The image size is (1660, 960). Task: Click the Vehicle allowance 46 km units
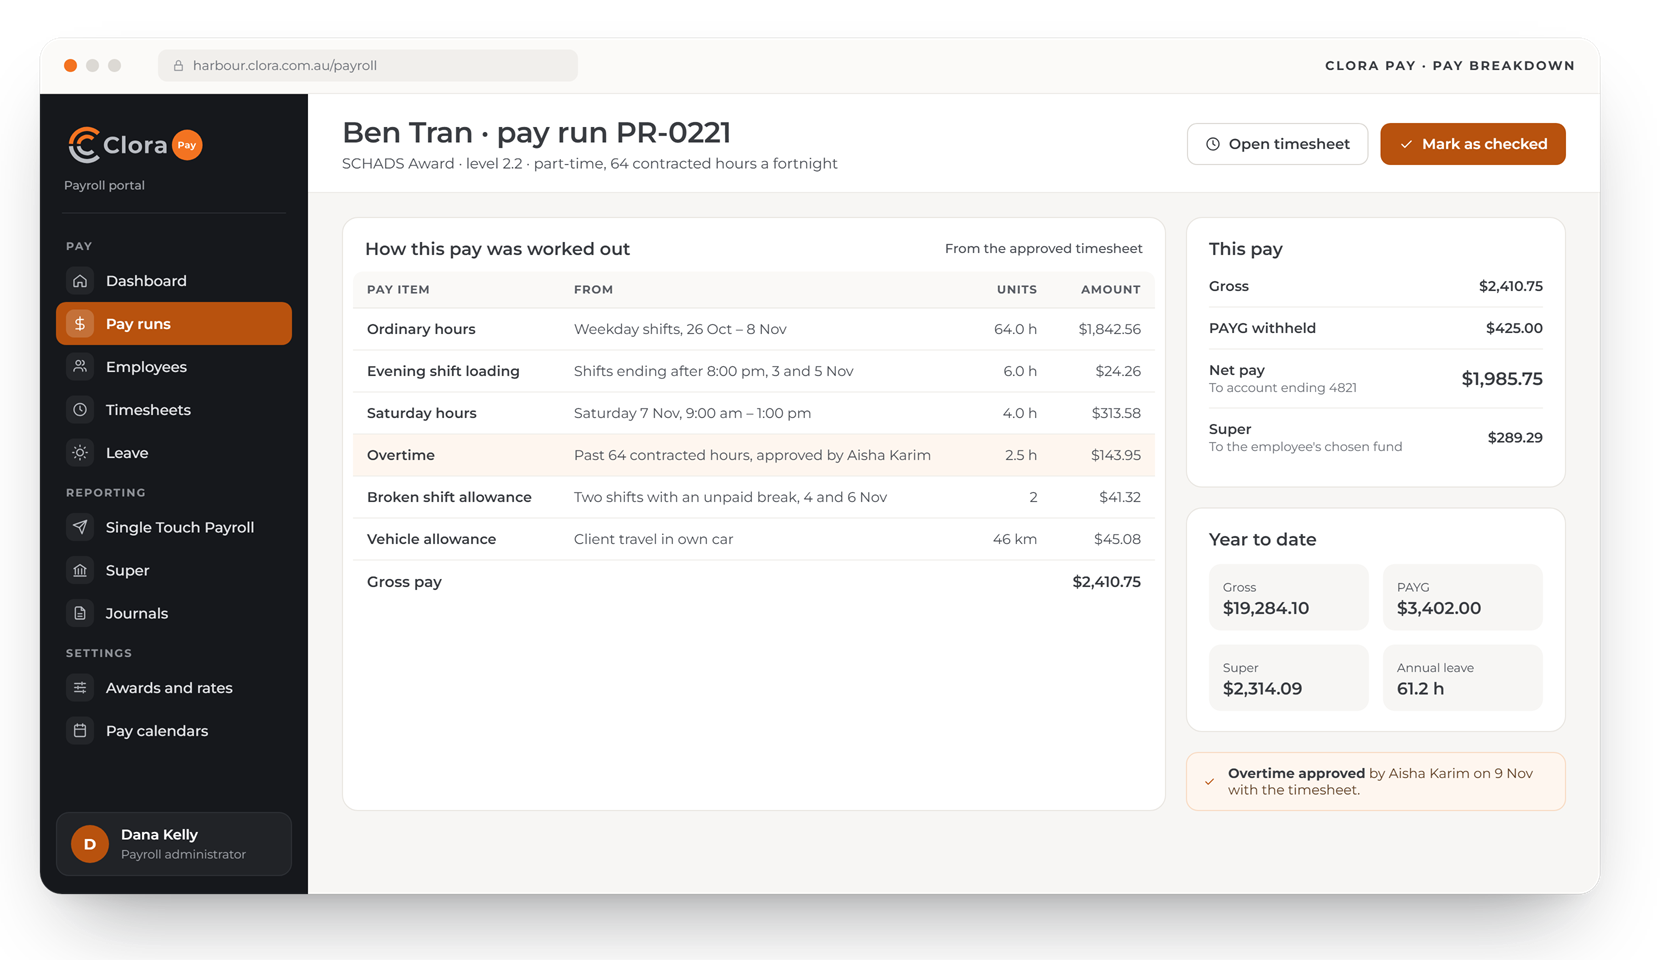click(x=1015, y=539)
